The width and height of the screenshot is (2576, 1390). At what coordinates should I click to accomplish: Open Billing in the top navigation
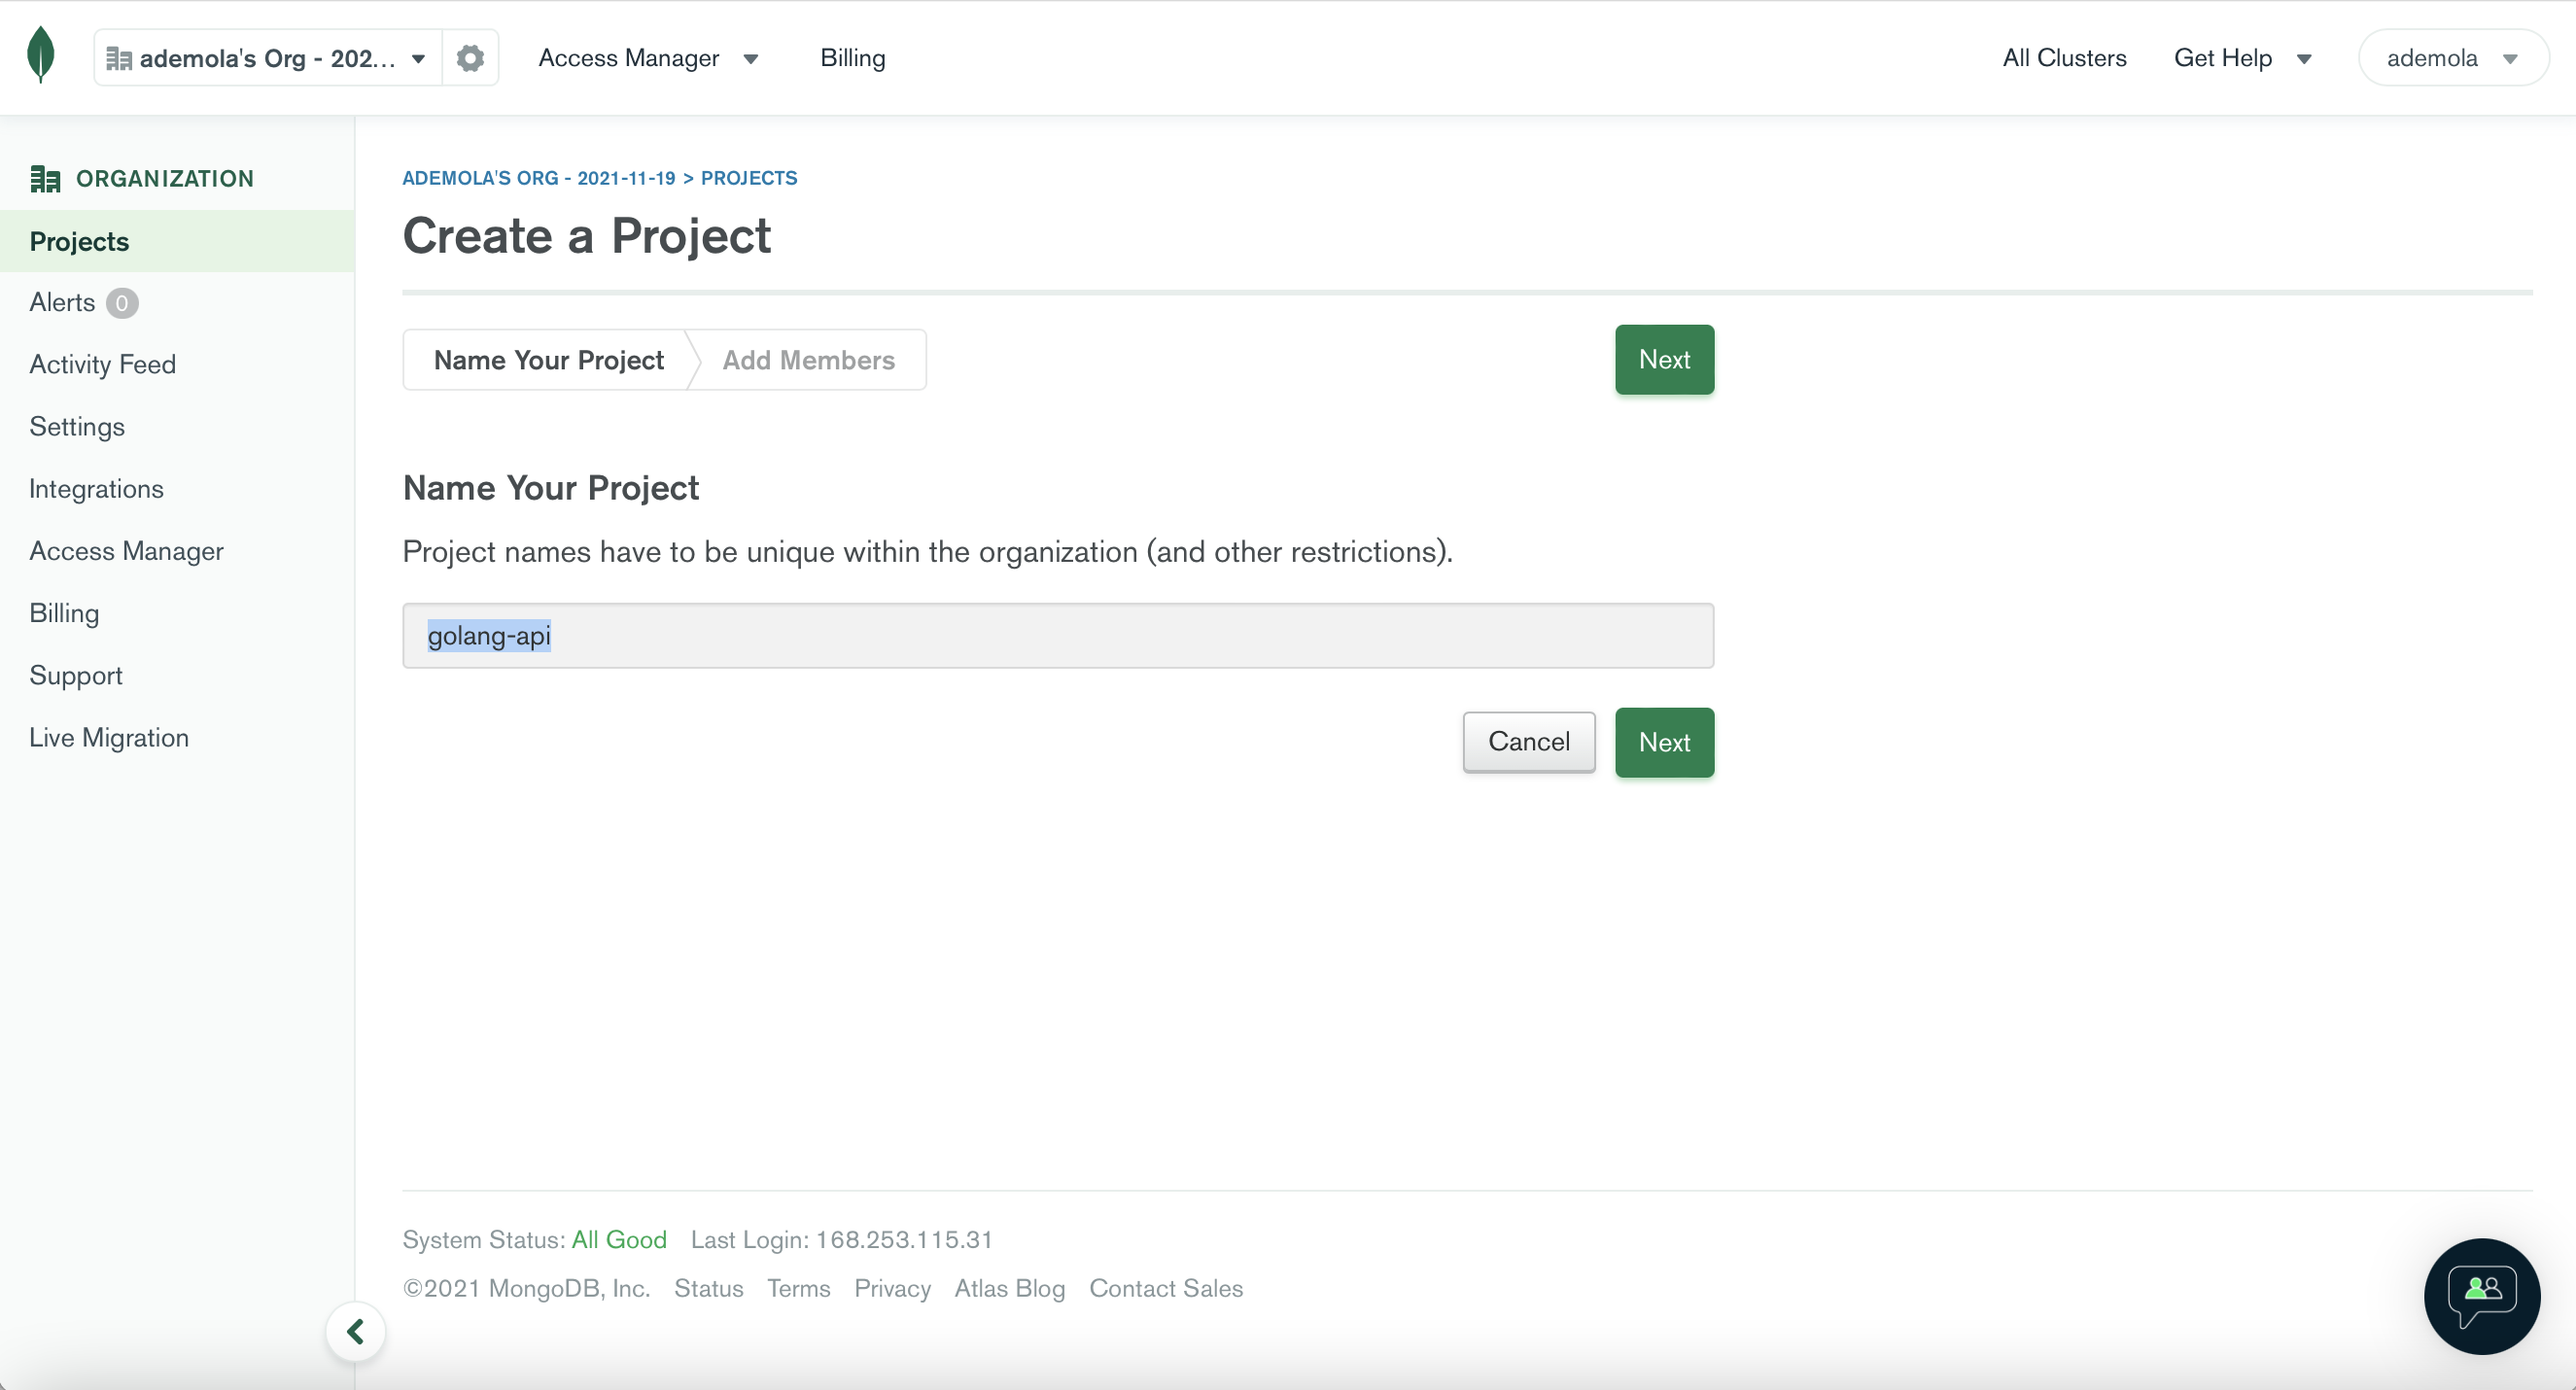click(x=853, y=58)
